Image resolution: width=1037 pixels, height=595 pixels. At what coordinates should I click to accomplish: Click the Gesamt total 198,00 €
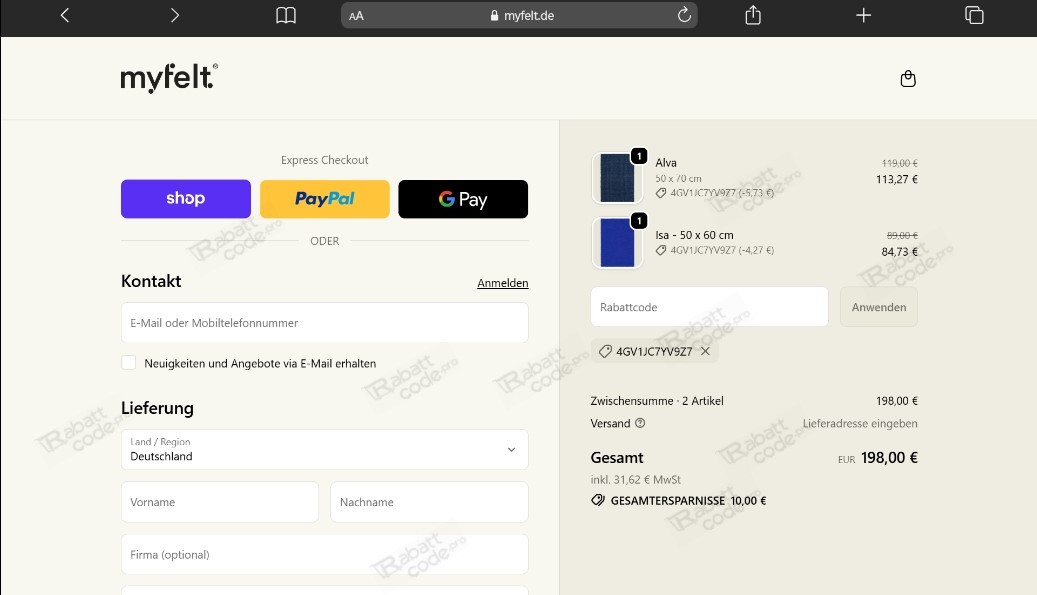click(889, 457)
